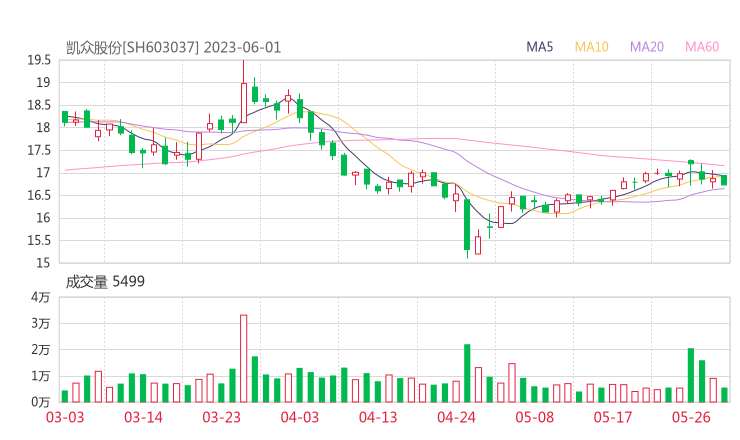740x440 pixels.
Task: Select the tallest red volume bar
Action: point(244,359)
